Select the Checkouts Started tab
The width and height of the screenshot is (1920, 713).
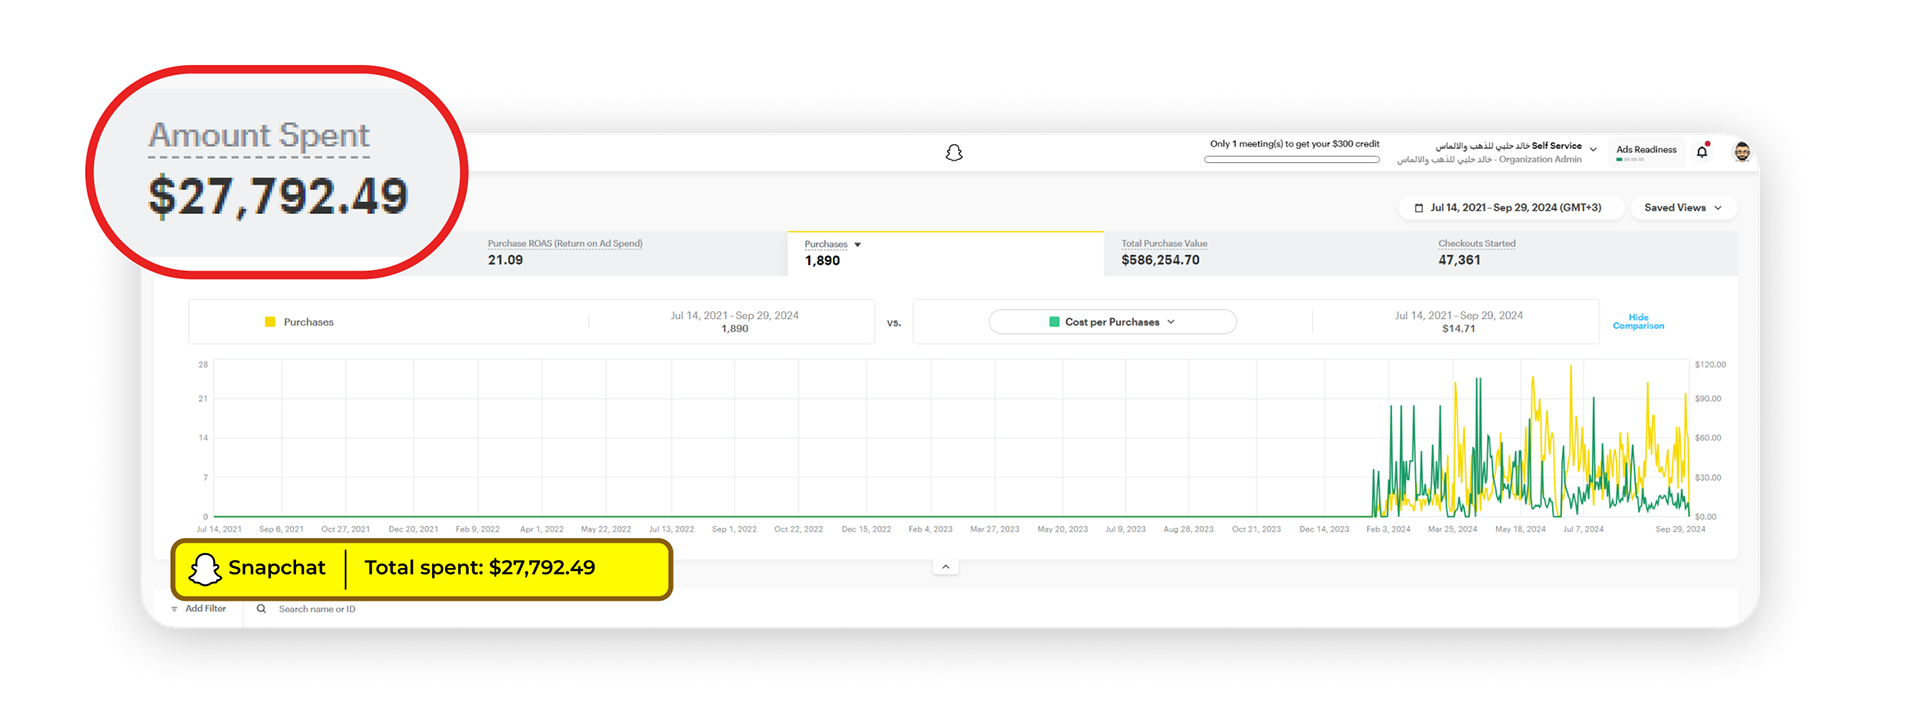(1580, 253)
